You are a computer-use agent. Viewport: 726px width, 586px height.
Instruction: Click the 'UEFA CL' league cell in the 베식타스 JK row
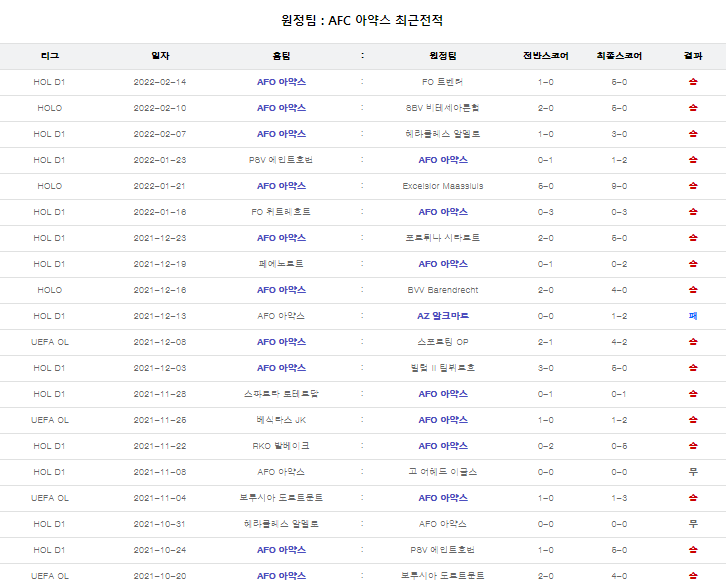[x=50, y=420]
